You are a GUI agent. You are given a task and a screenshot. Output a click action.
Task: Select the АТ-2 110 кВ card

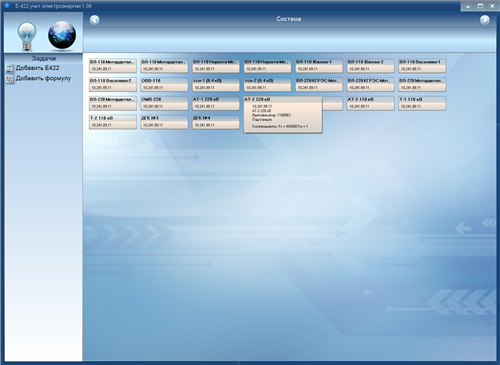click(370, 103)
